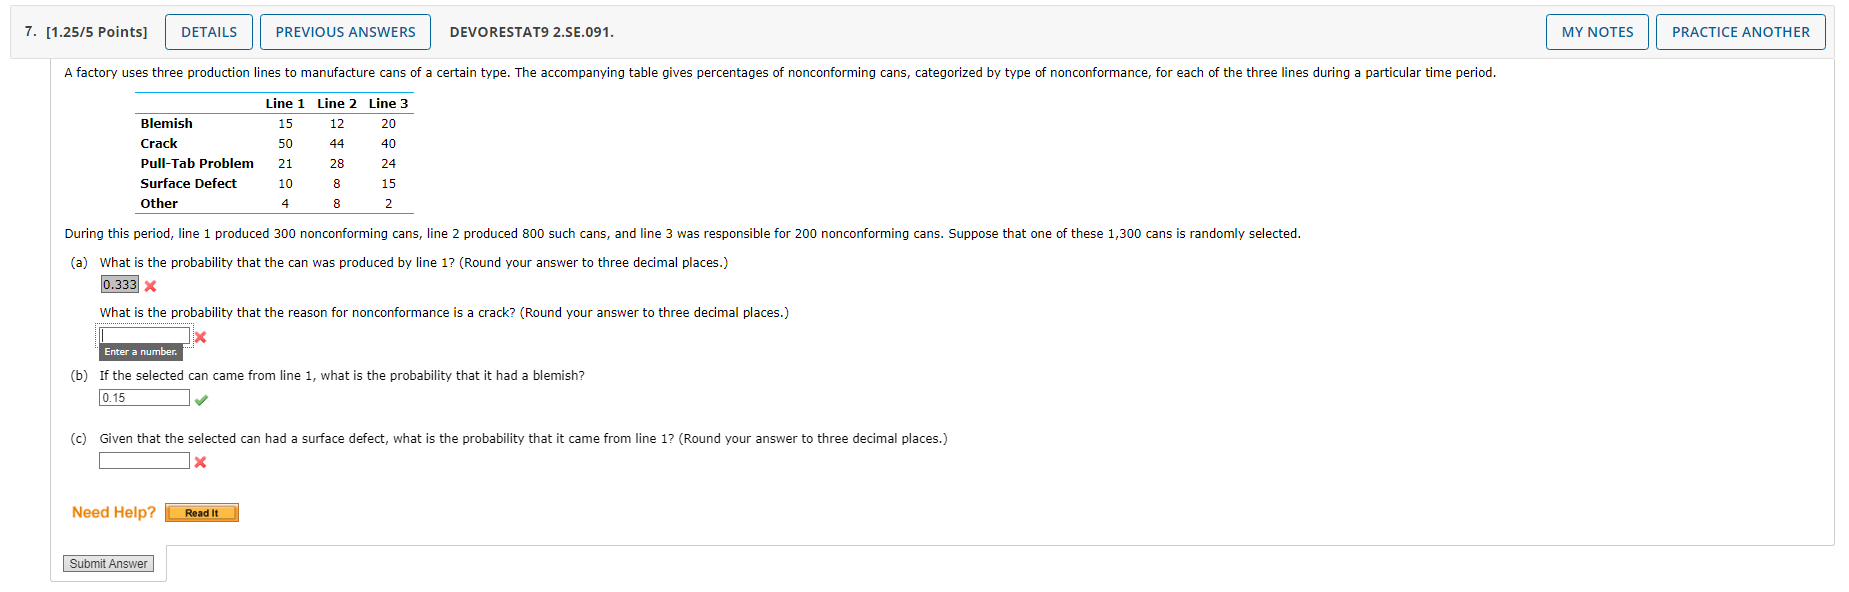Click the Enter a number tooltip
1849x592 pixels.
point(139,352)
